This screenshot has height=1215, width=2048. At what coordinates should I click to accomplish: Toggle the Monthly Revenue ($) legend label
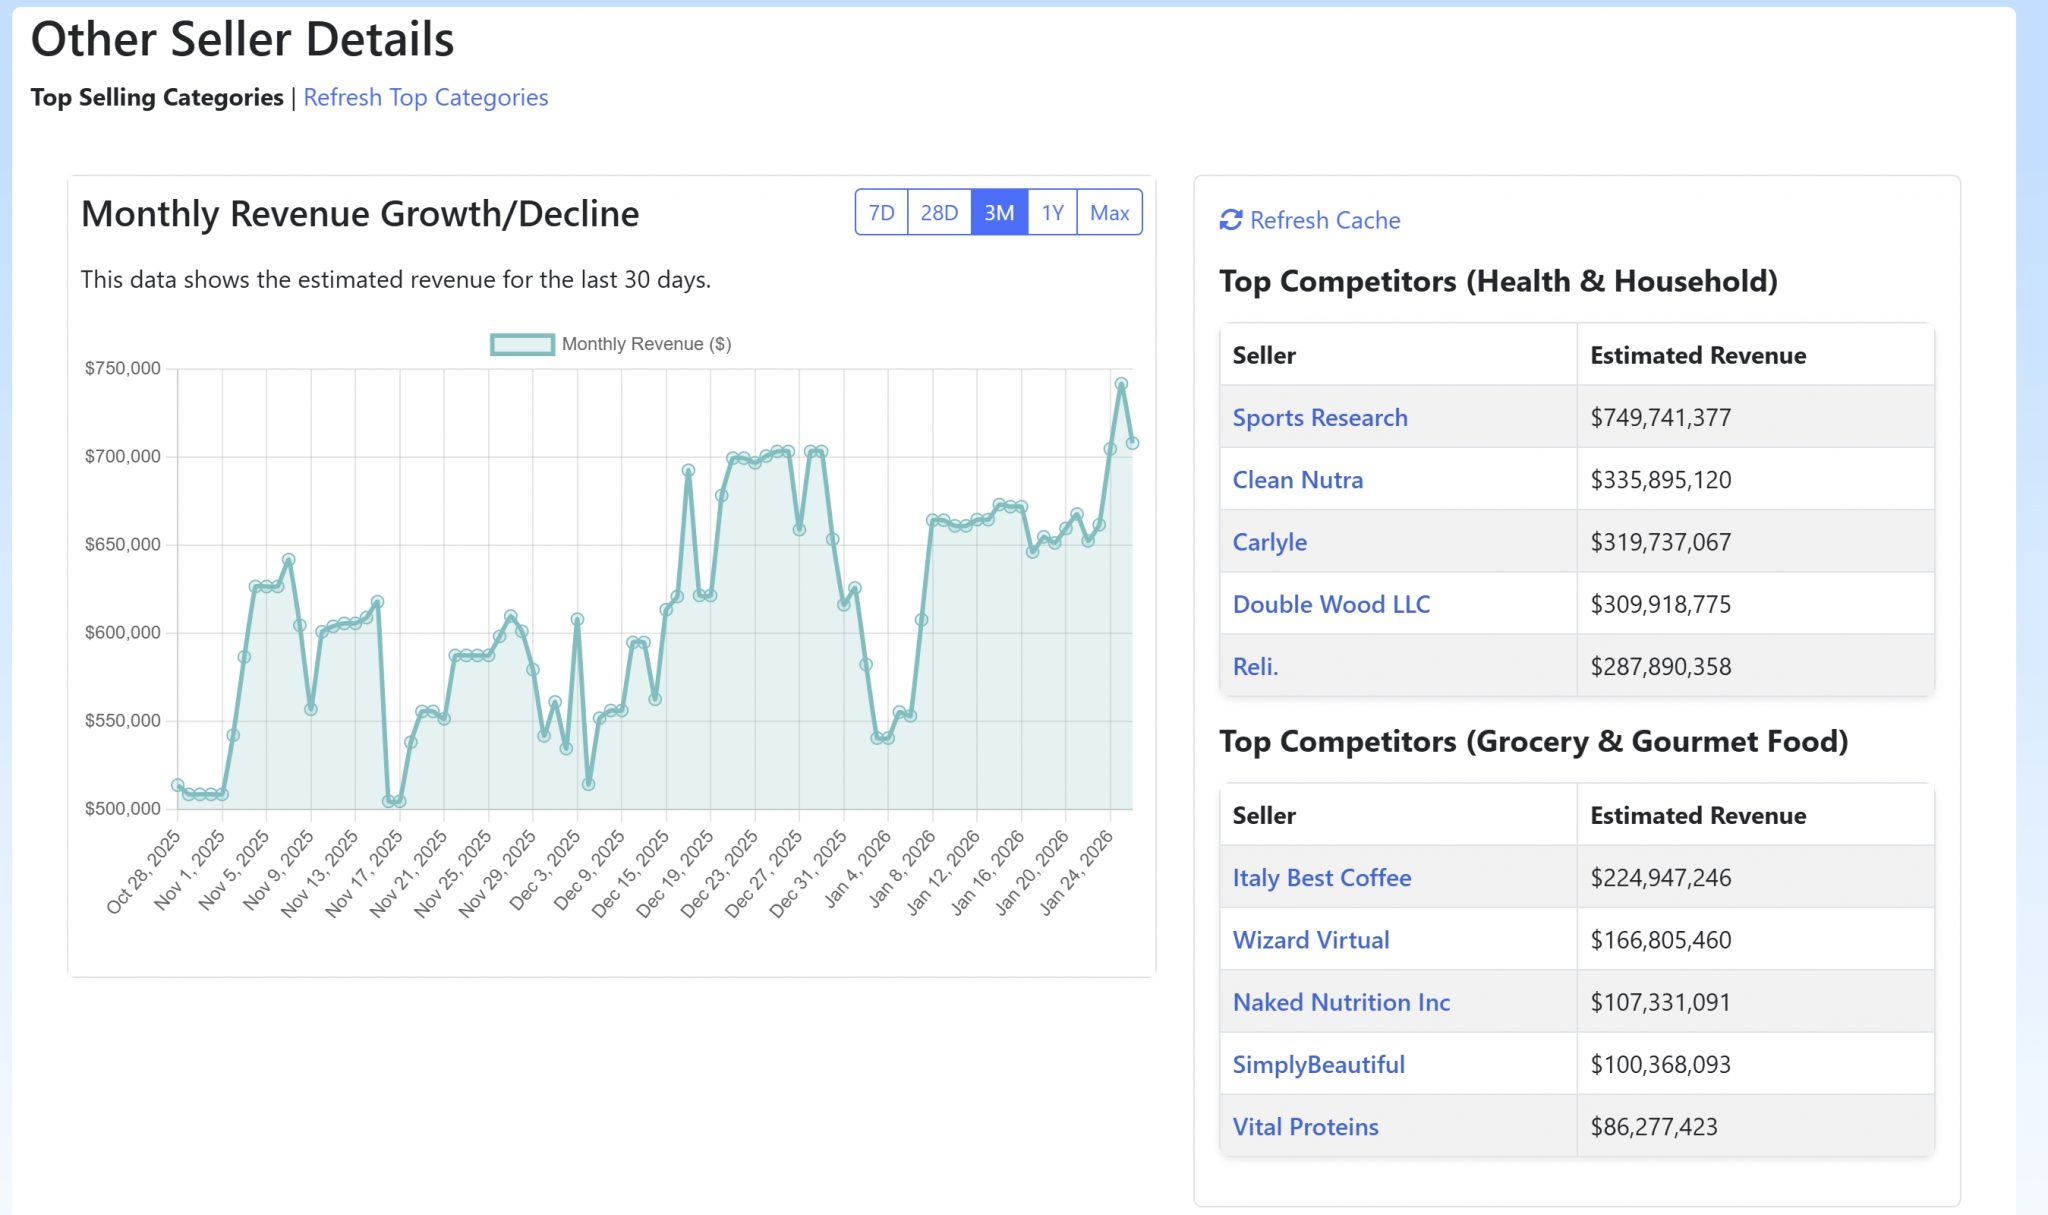click(x=646, y=344)
